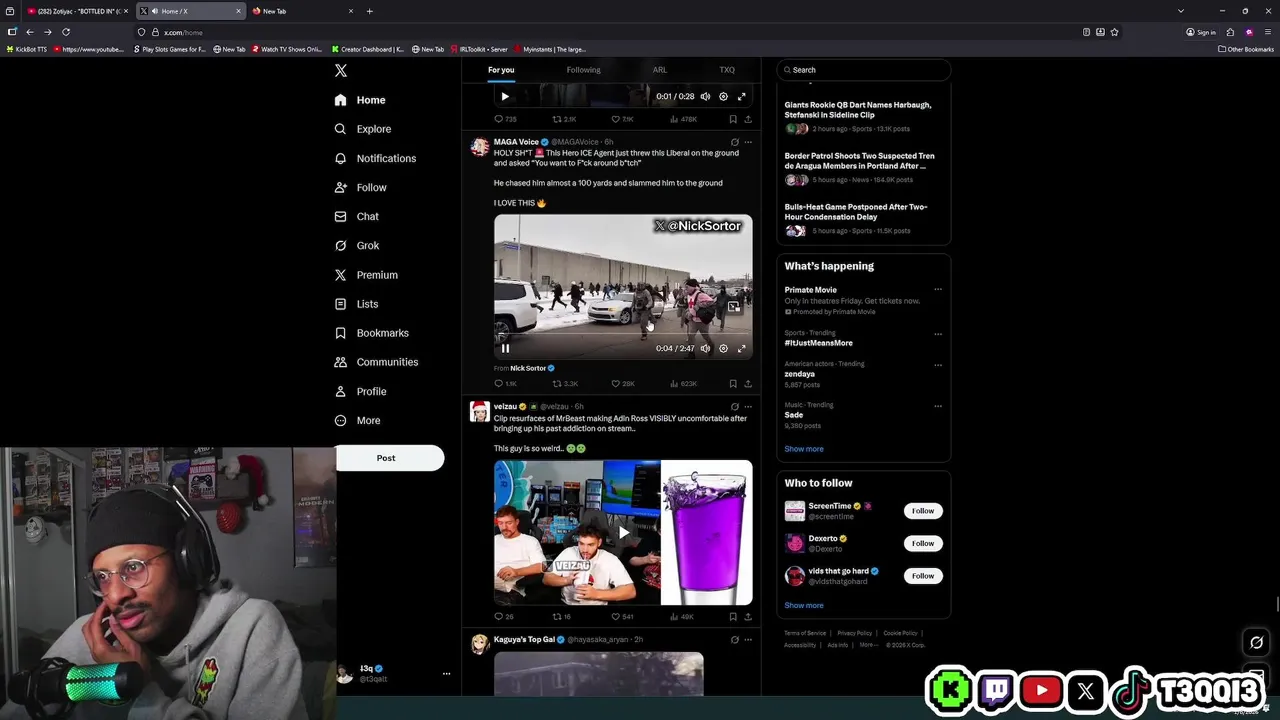The width and height of the screenshot is (1280, 720).
Task: Switch to the Following tab
Action: point(583,70)
